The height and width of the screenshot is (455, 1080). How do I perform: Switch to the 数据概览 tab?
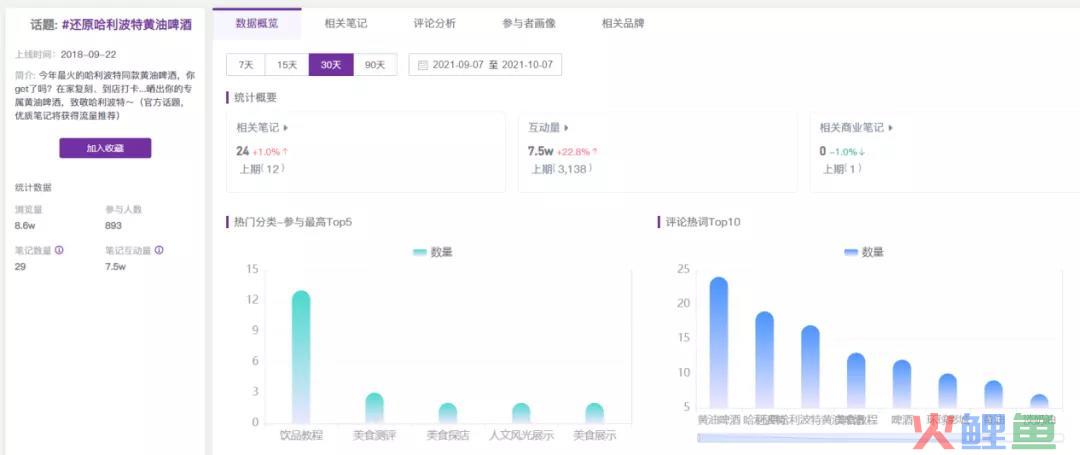click(x=257, y=23)
